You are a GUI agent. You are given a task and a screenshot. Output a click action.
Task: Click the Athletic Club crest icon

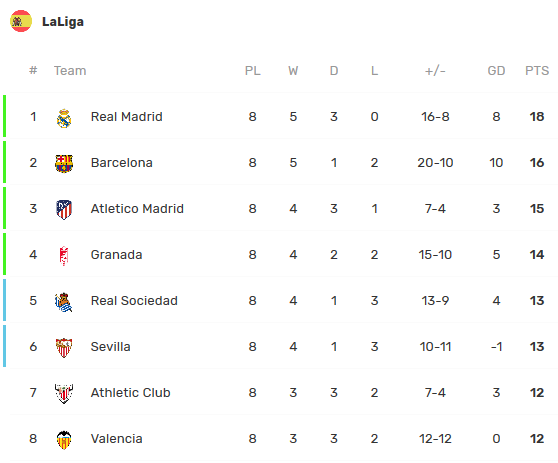64,394
